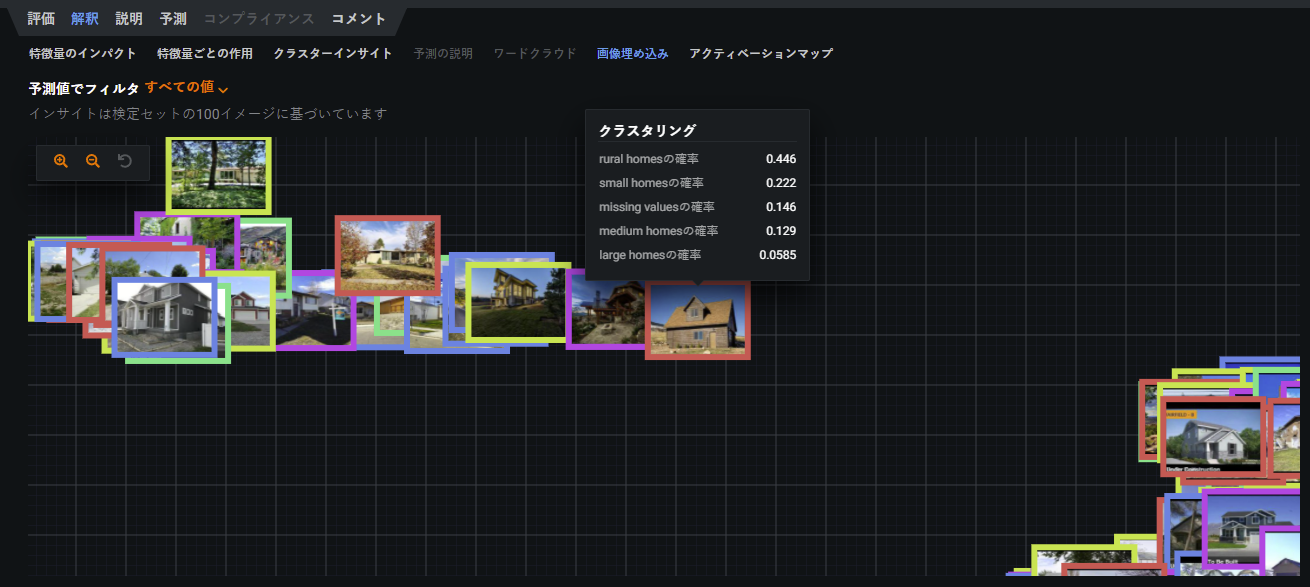Open the 解釈 tab
The height and width of the screenshot is (587, 1310).
(85, 19)
